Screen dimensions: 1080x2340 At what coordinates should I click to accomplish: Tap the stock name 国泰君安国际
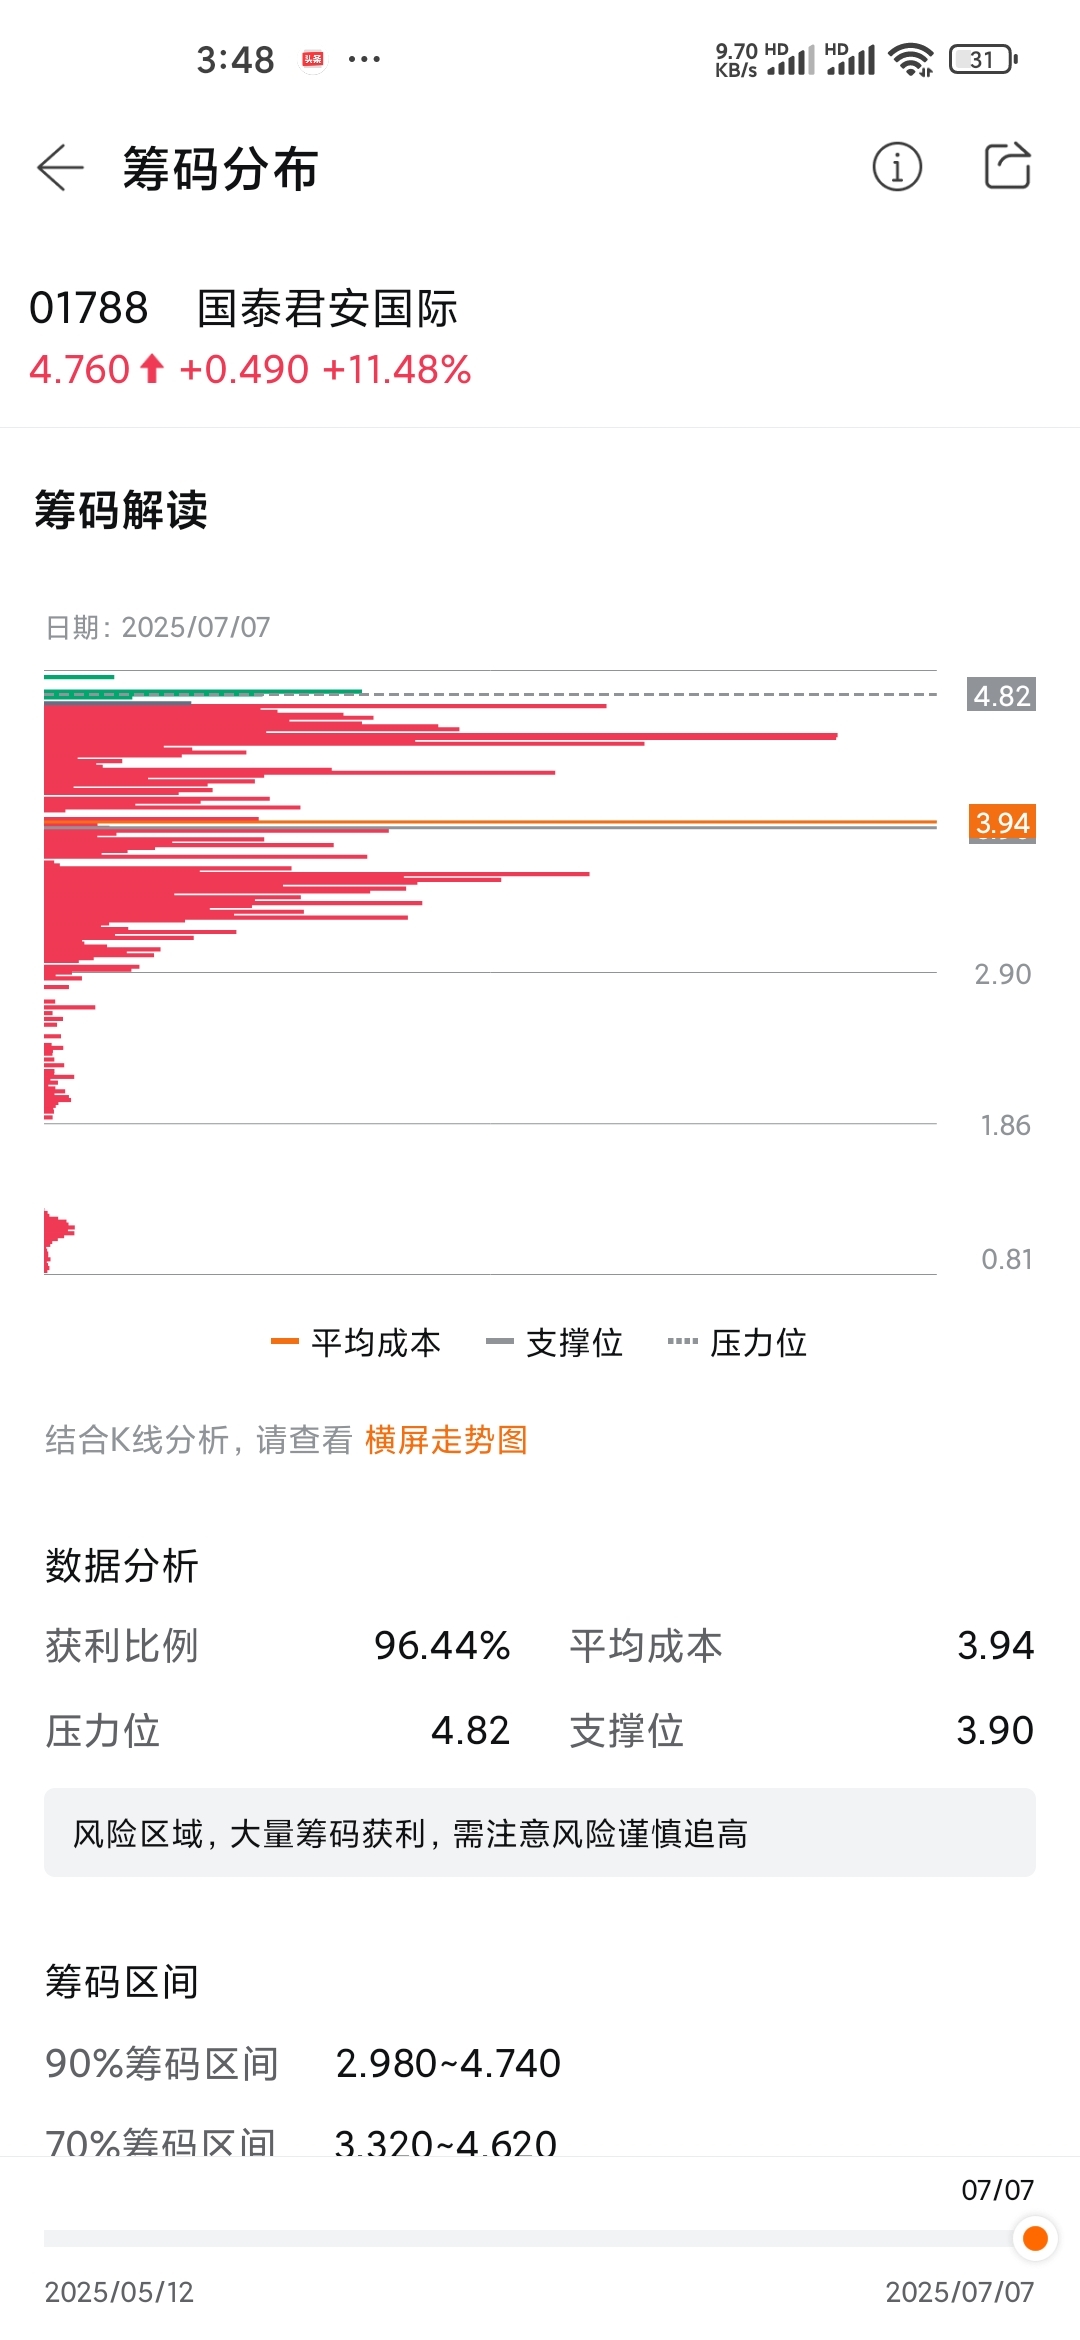click(327, 308)
